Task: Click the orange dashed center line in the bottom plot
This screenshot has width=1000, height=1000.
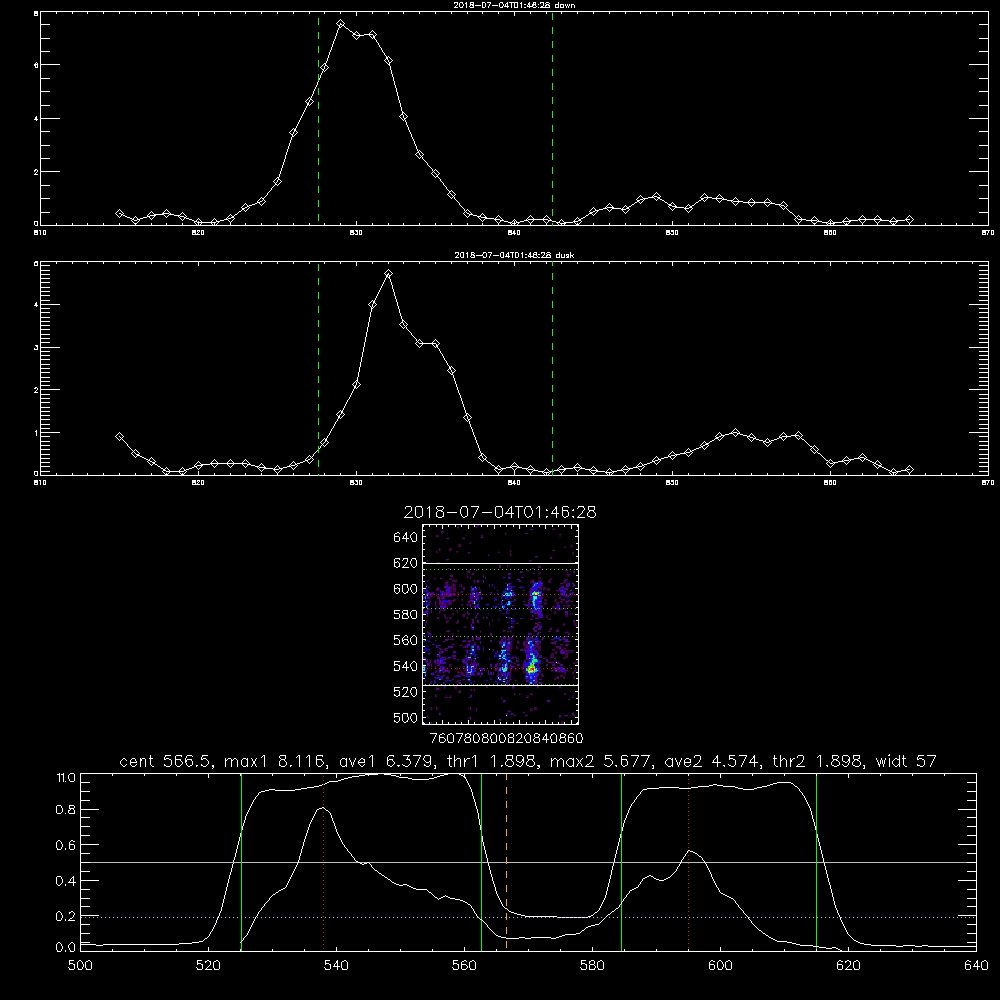Action: click(506, 862)
